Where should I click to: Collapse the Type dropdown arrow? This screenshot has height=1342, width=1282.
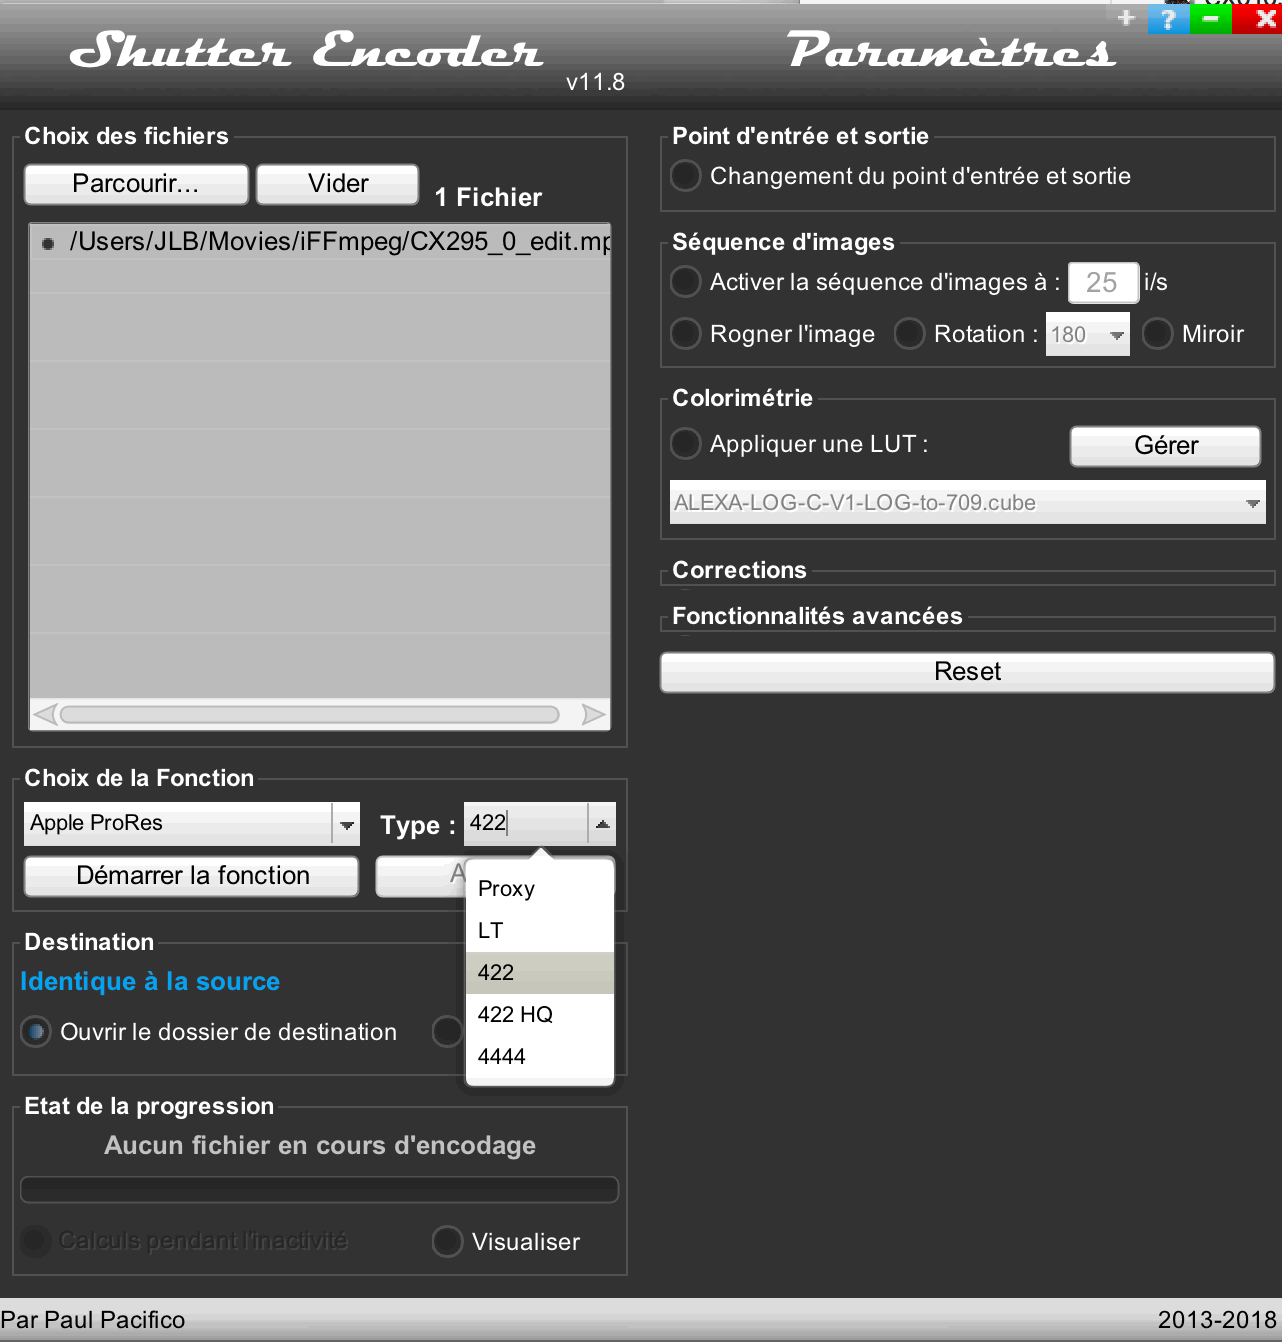602,824
